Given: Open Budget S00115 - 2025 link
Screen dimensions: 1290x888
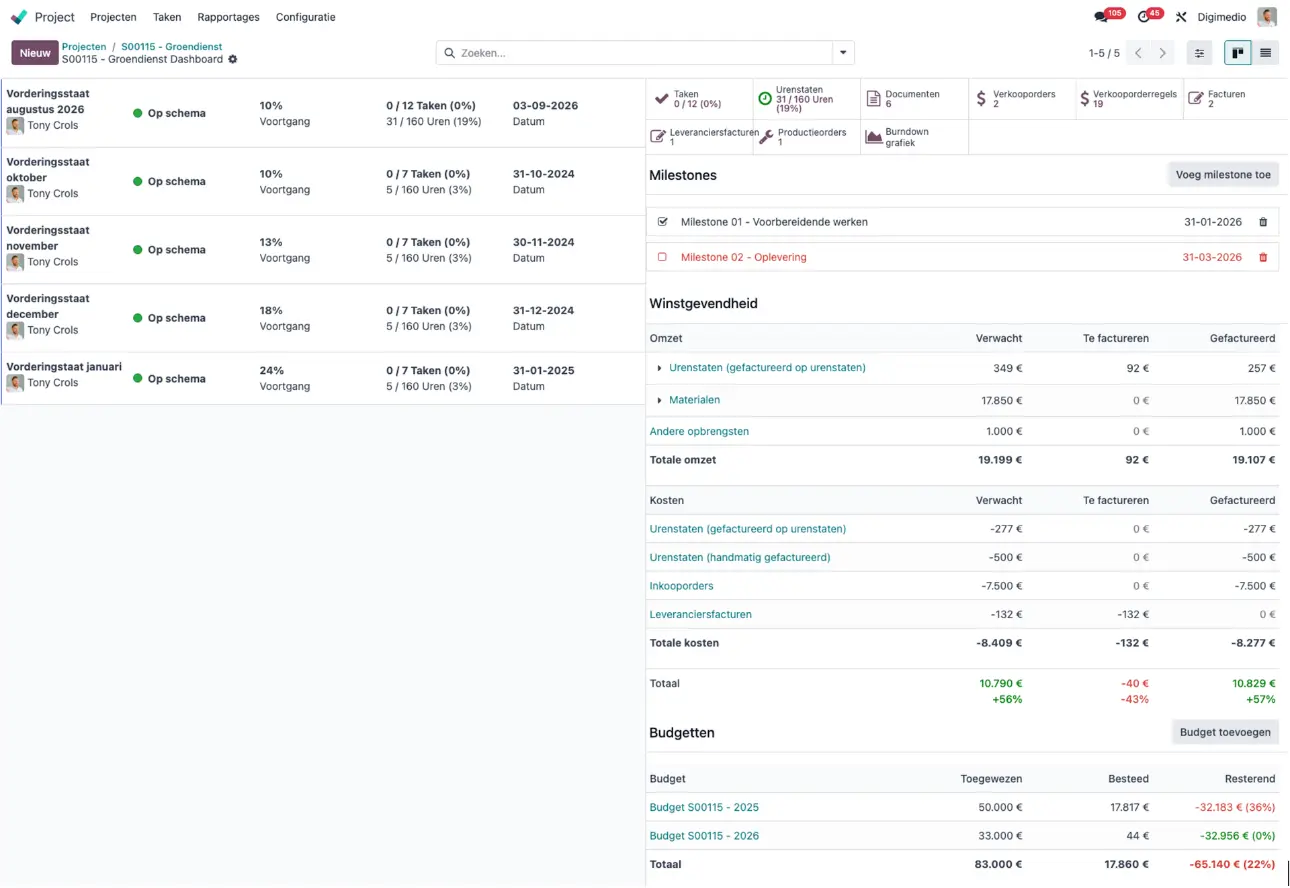Looking at the screenshot, I should point(704,807).
